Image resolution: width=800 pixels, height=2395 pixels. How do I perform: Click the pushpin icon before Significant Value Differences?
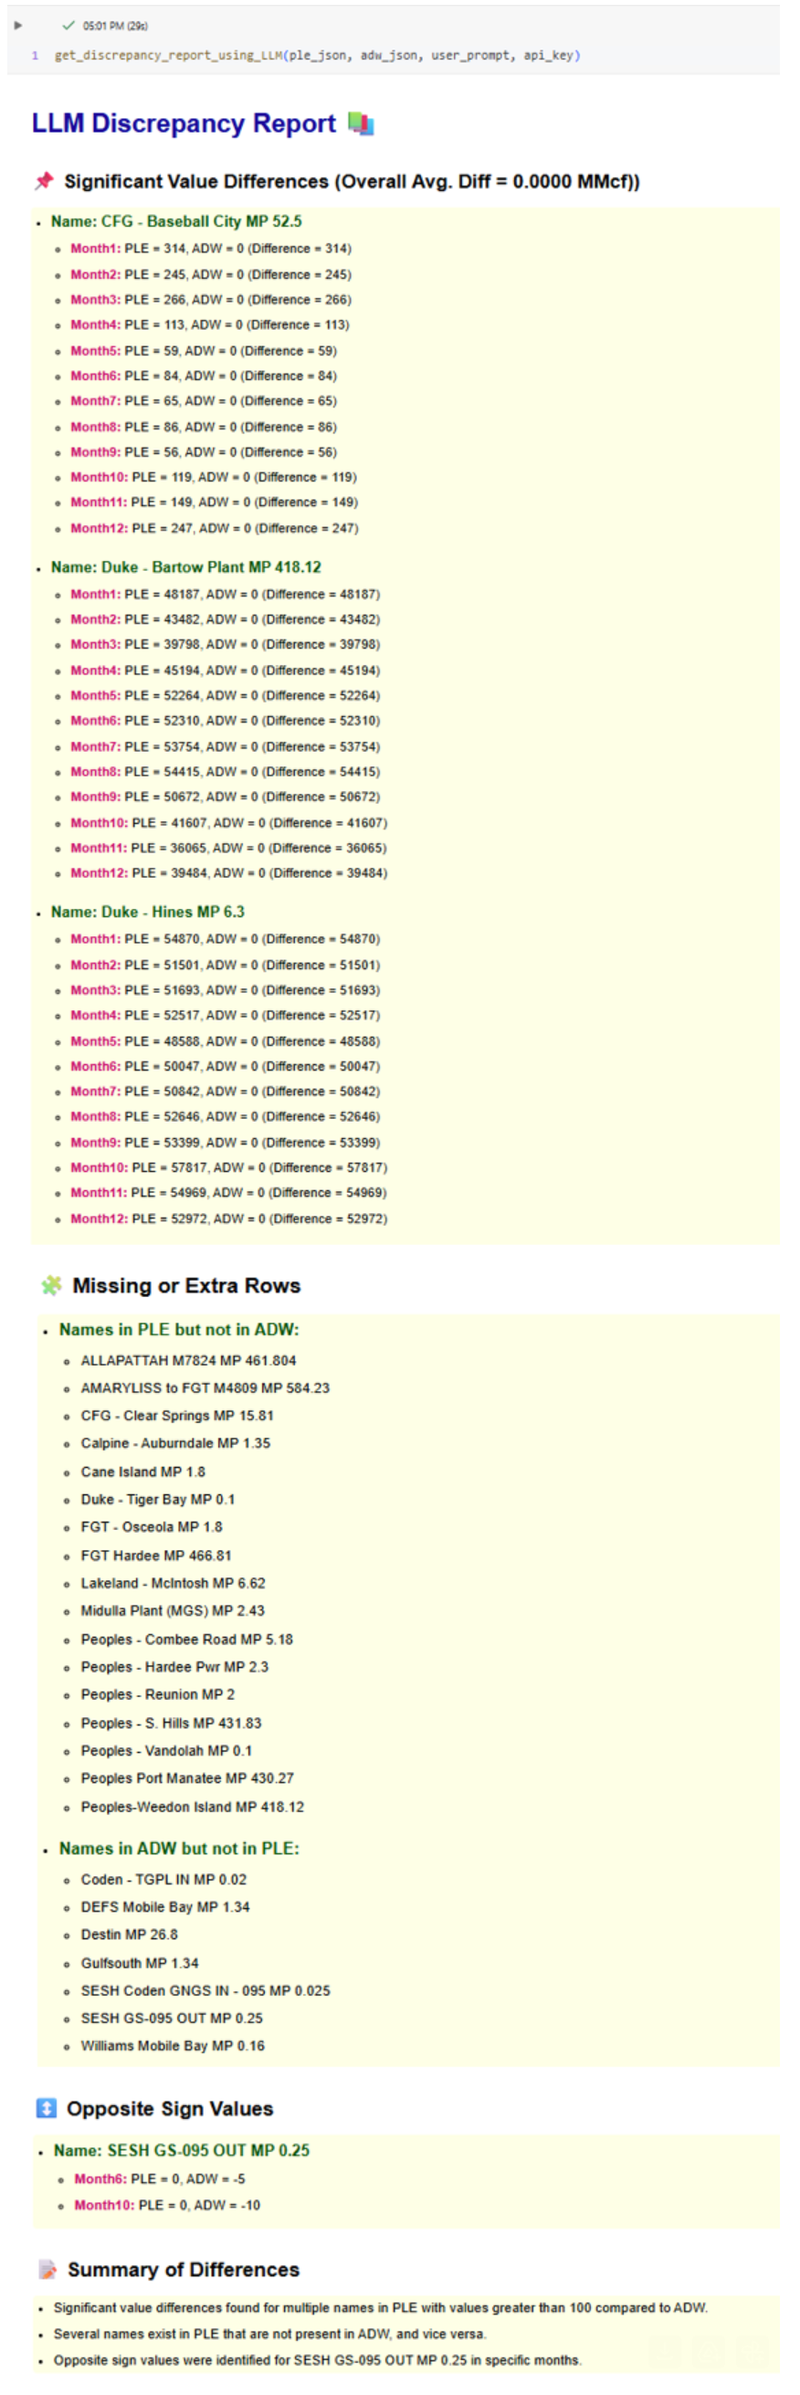(44, 181)
